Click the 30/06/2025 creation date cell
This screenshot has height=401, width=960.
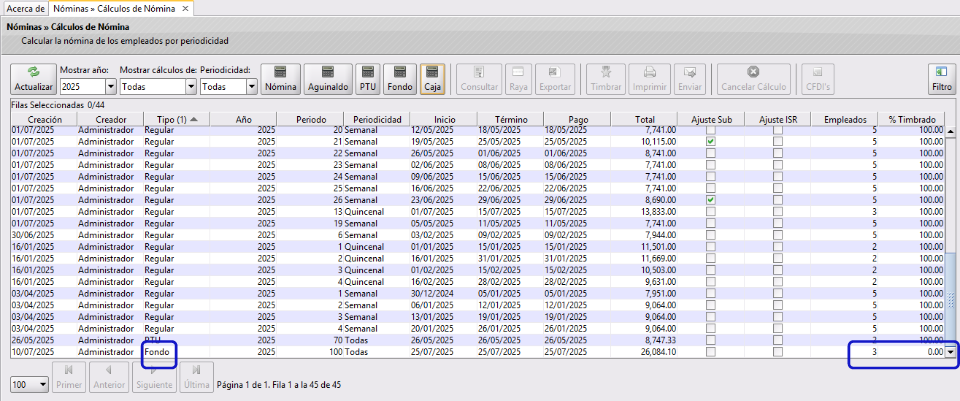pyautogui.click(x=45, y=235)
